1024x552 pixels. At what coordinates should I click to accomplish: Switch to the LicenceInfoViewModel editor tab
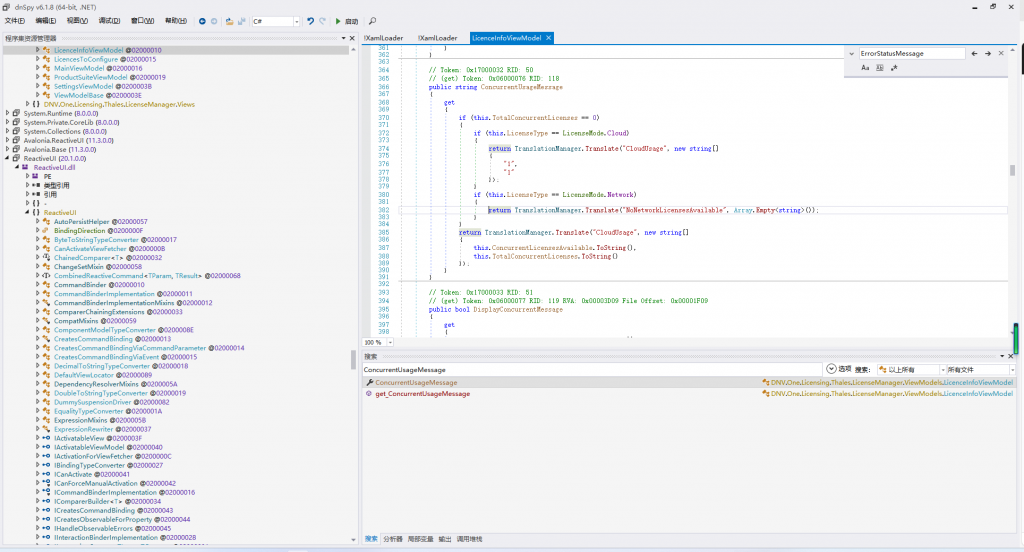505,38
